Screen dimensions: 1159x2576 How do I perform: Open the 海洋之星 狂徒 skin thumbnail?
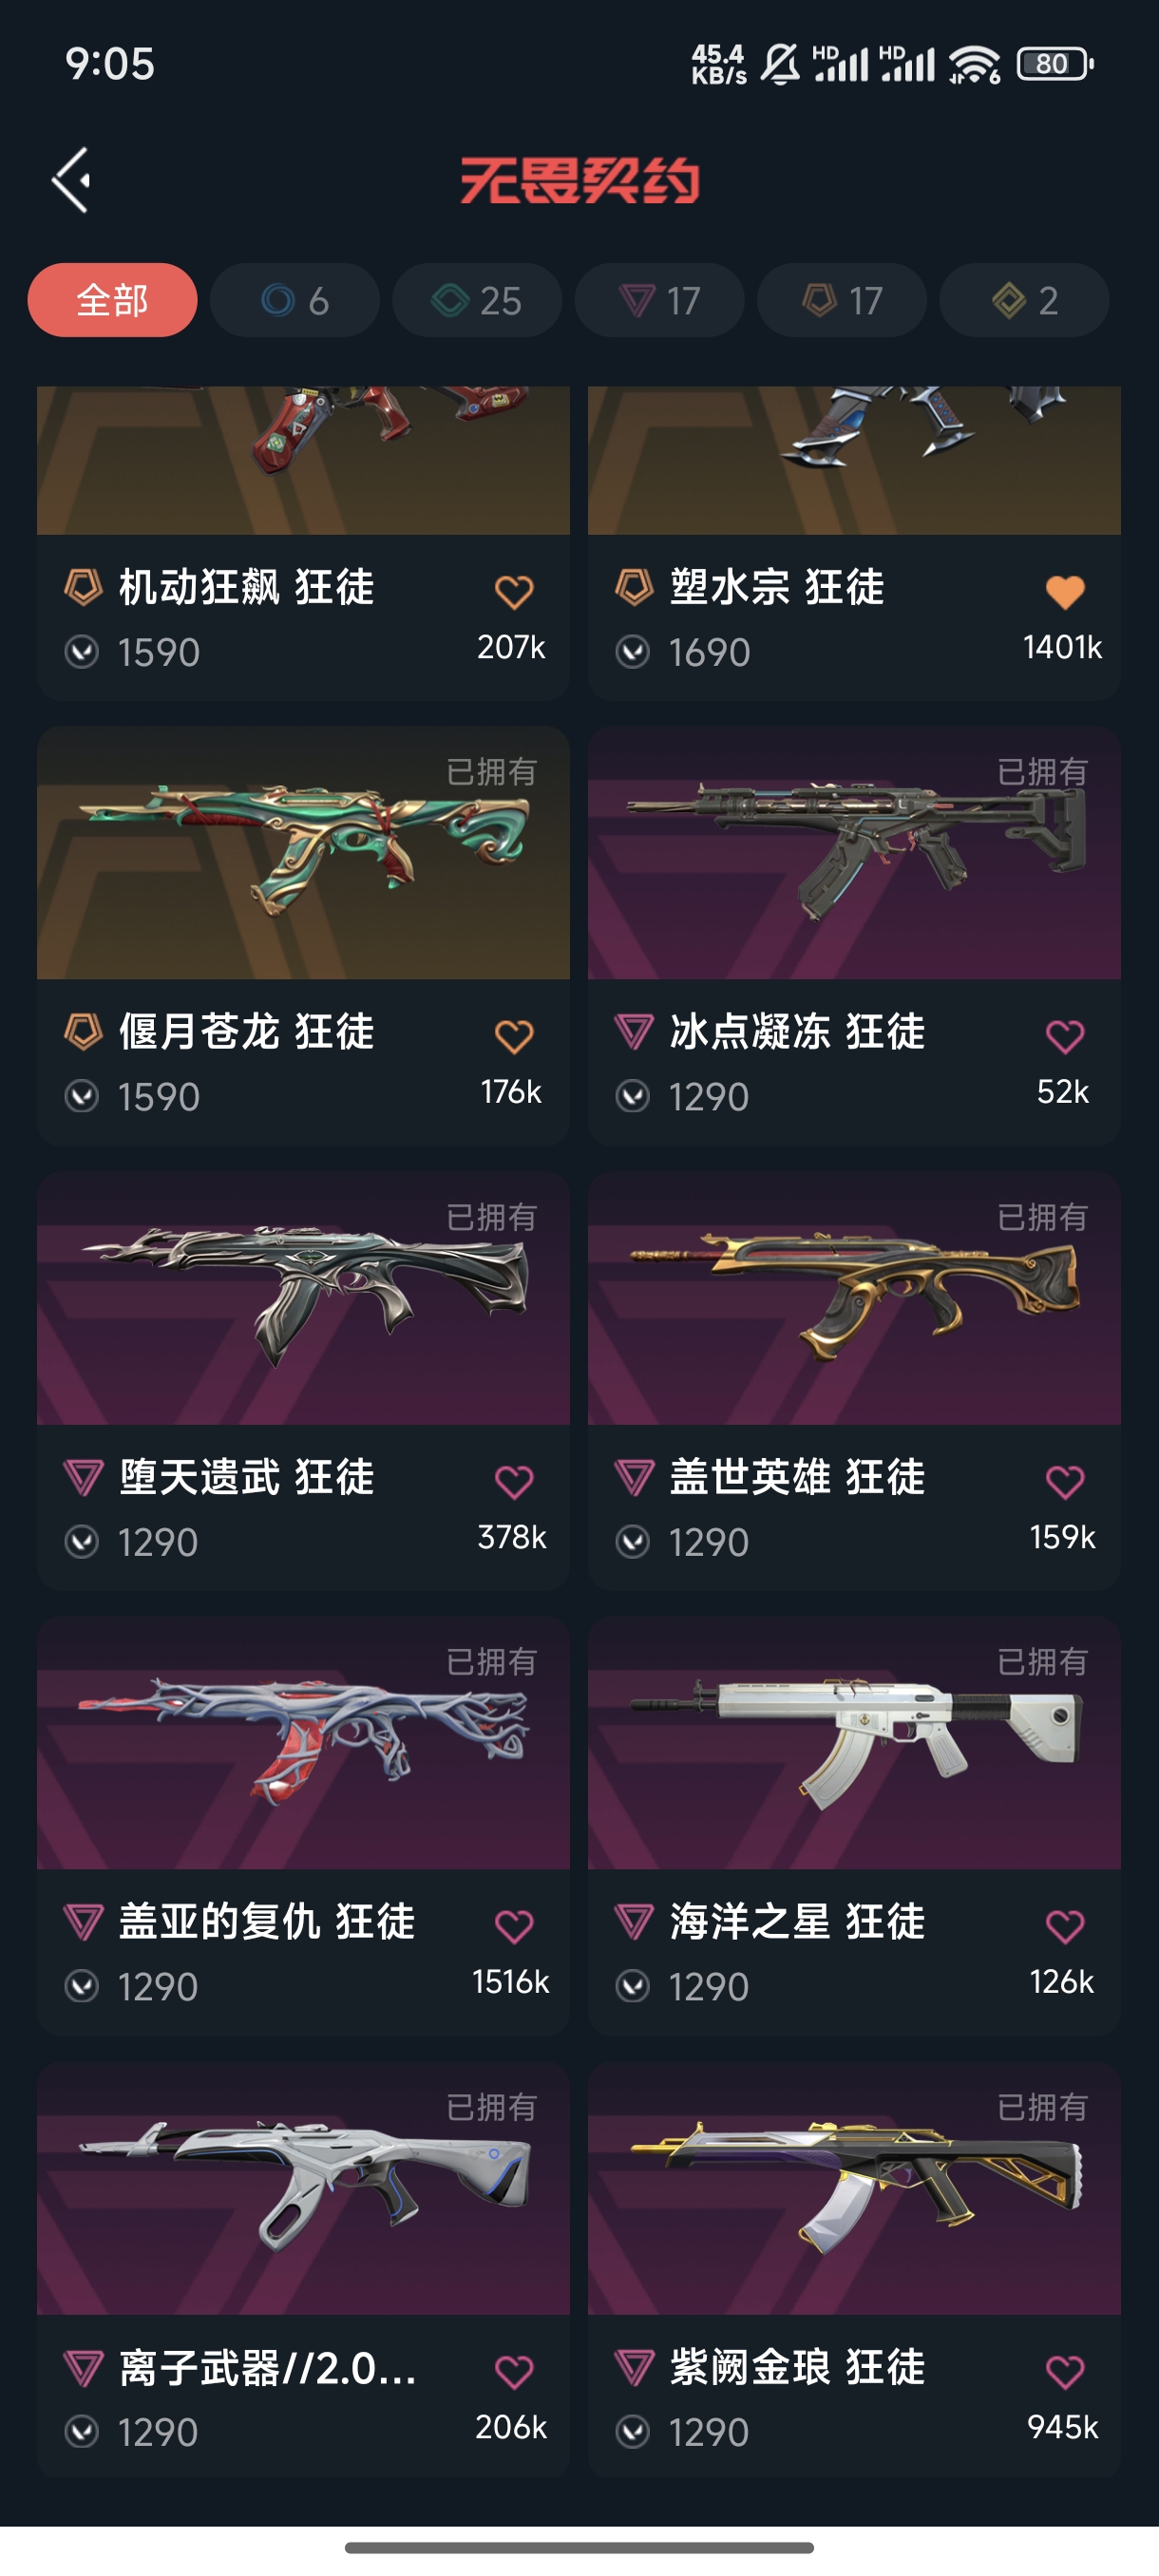click(x=854, y=1743)
